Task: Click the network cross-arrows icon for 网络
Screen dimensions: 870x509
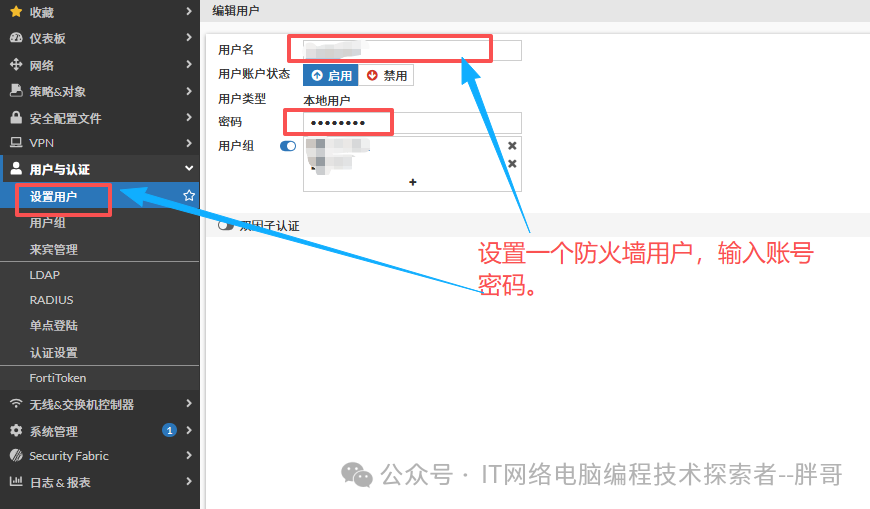Action: point(16,64)
